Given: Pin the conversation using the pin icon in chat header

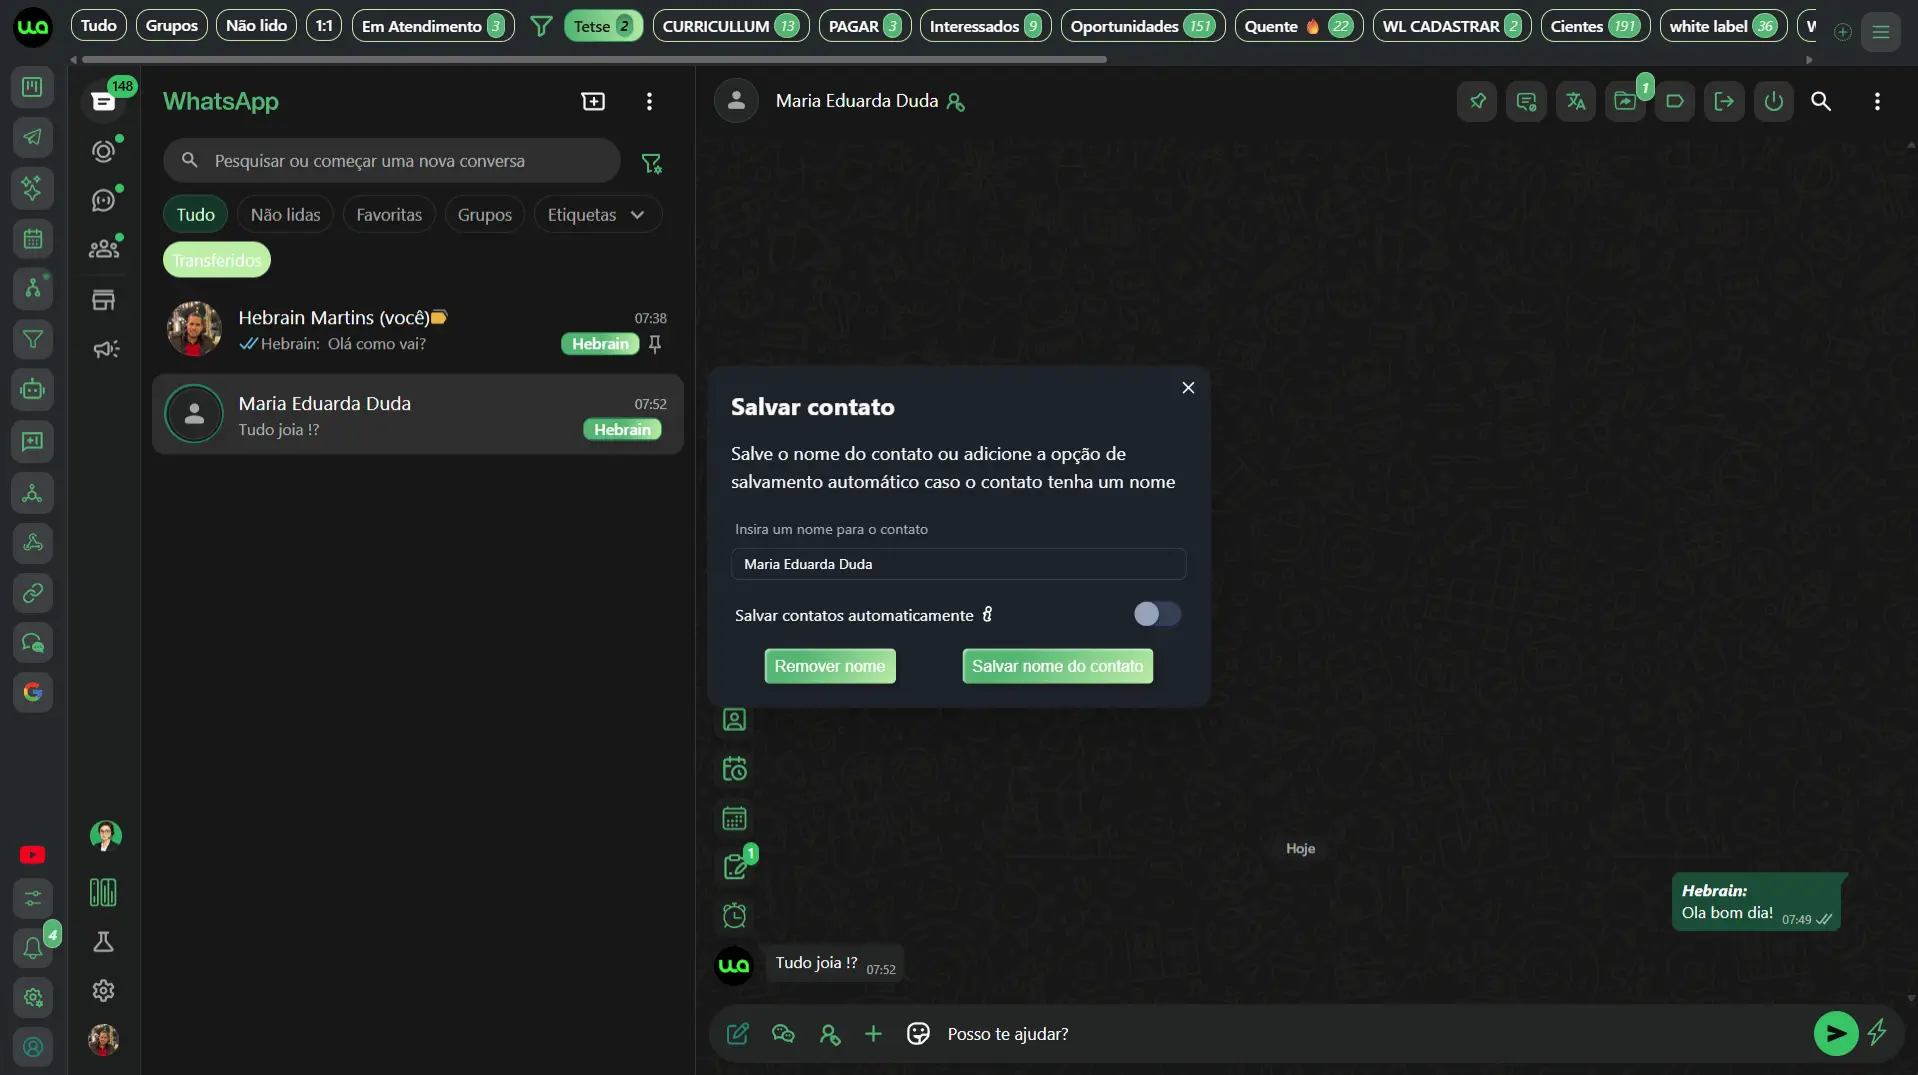Looking at the screenshot, I should pyautogui.click(x=1477, y=101).
